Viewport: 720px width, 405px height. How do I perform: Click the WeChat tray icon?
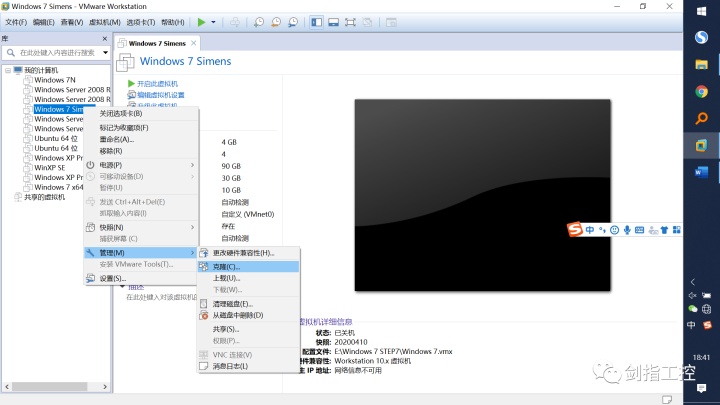point(692,309)
